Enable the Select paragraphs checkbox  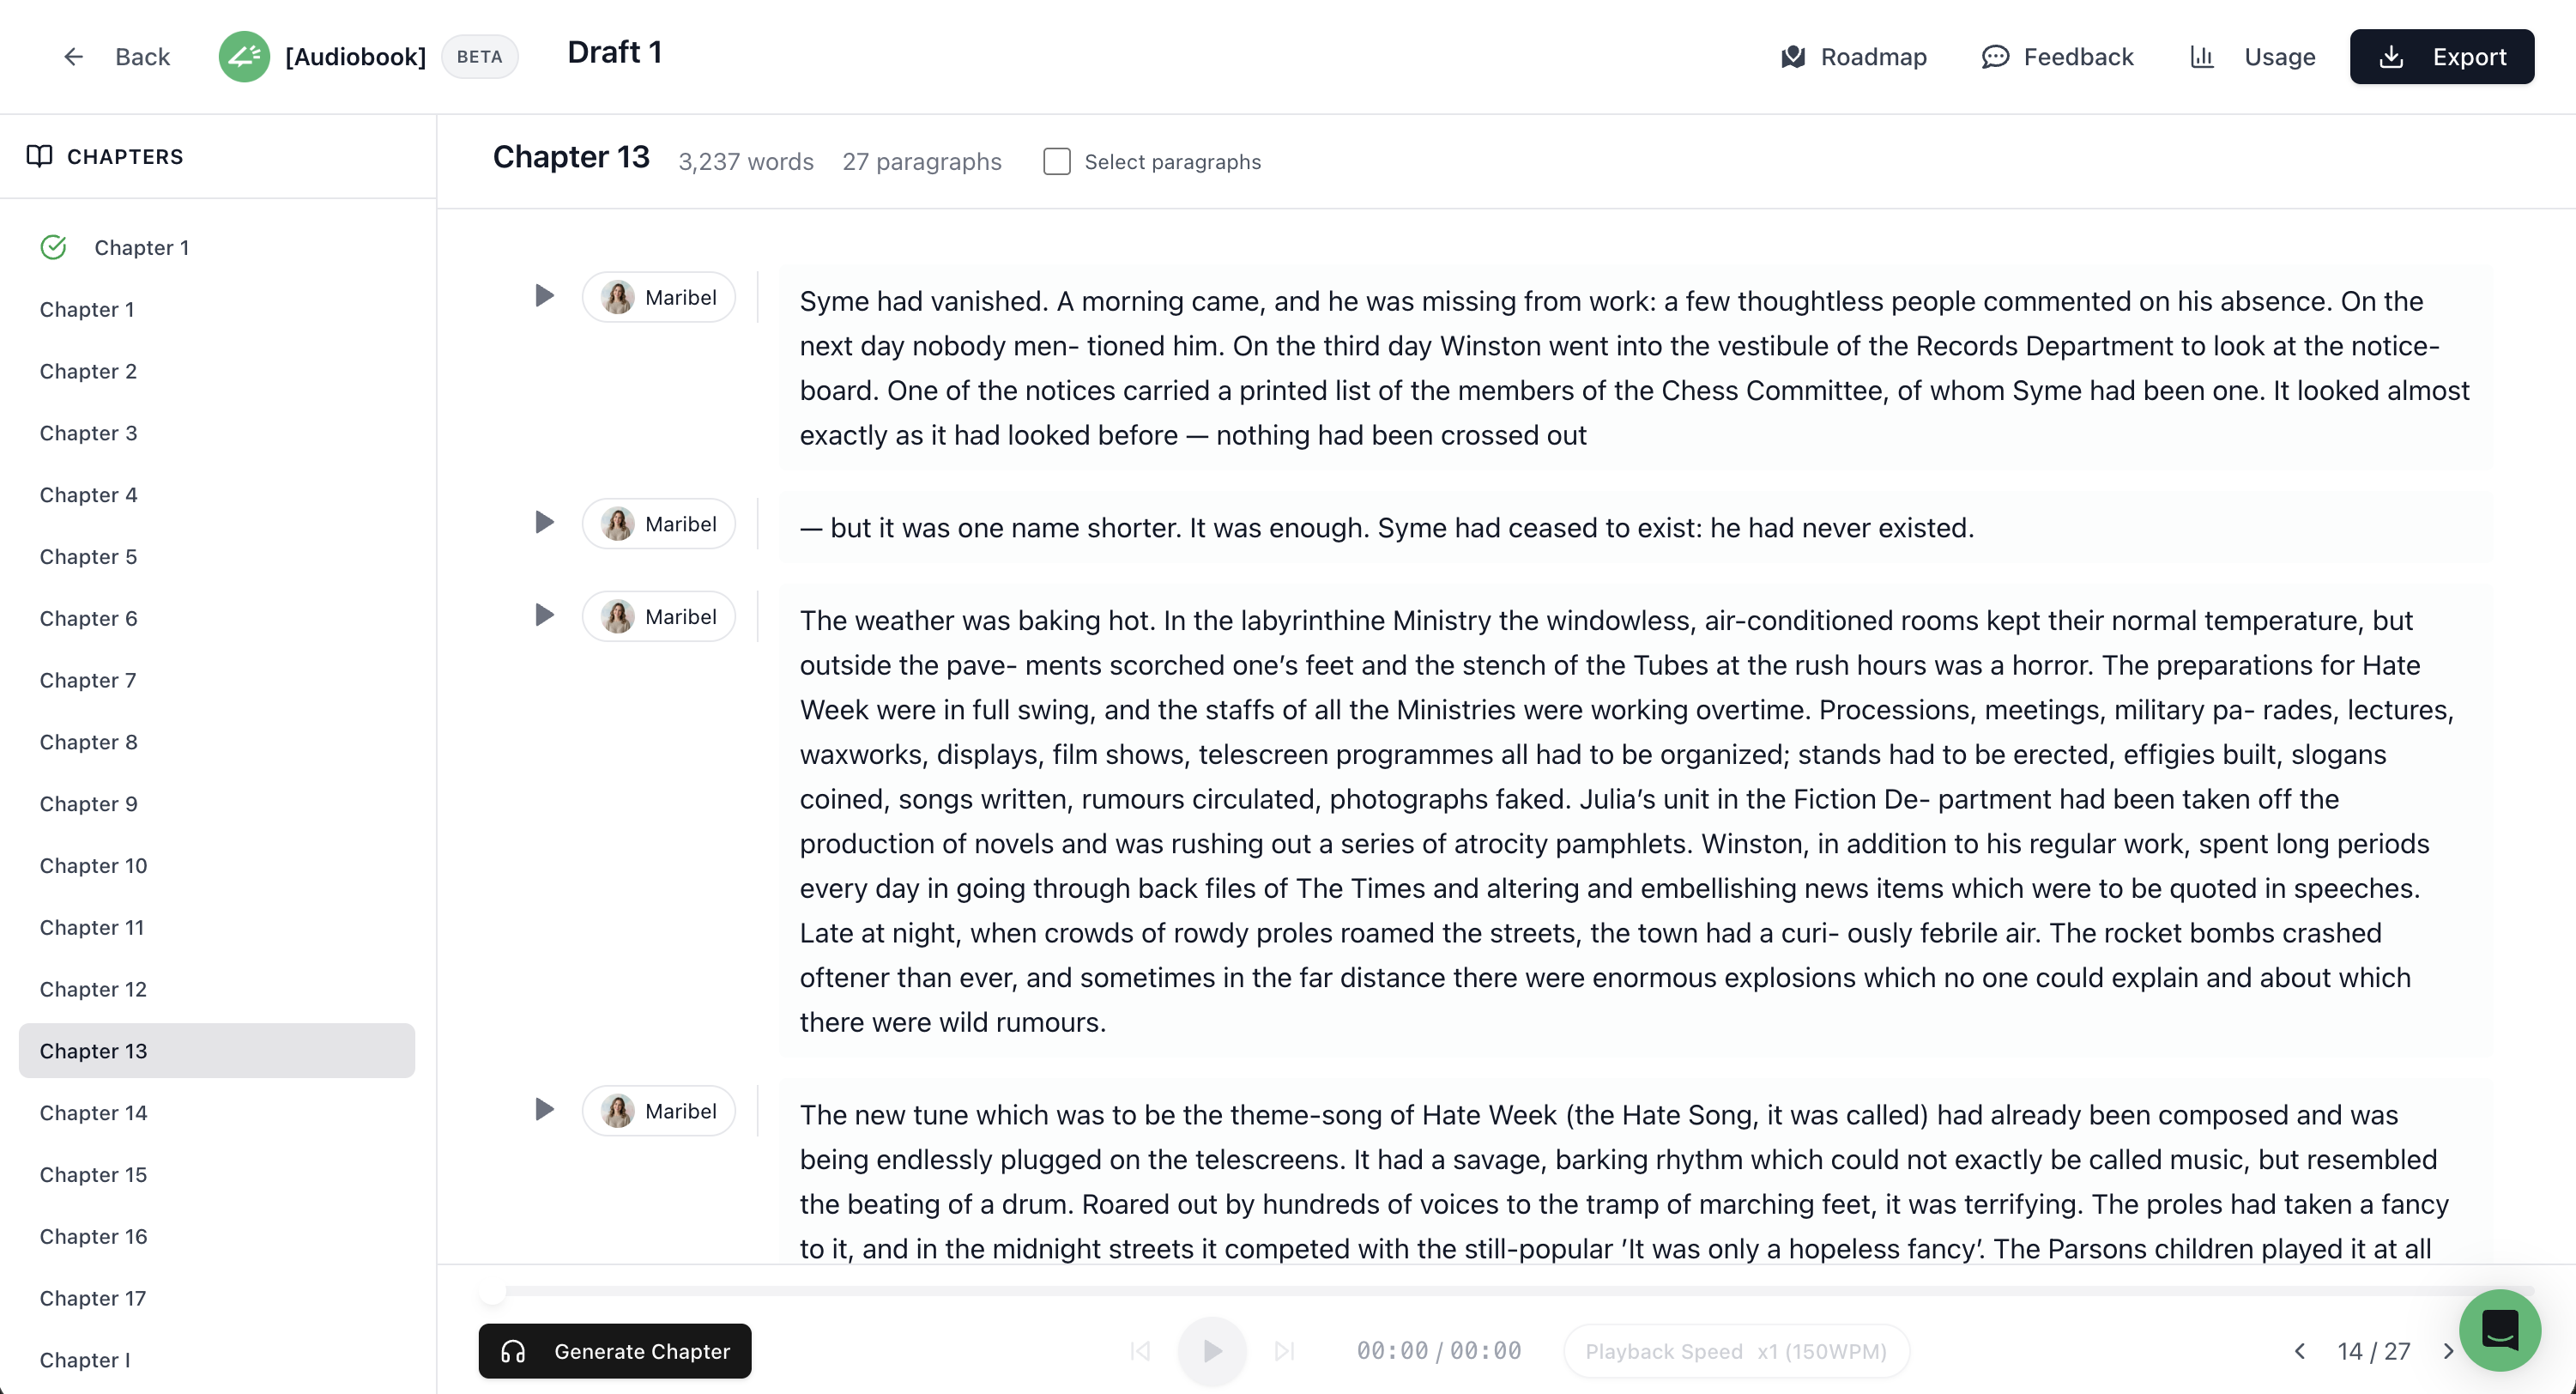1056,162
